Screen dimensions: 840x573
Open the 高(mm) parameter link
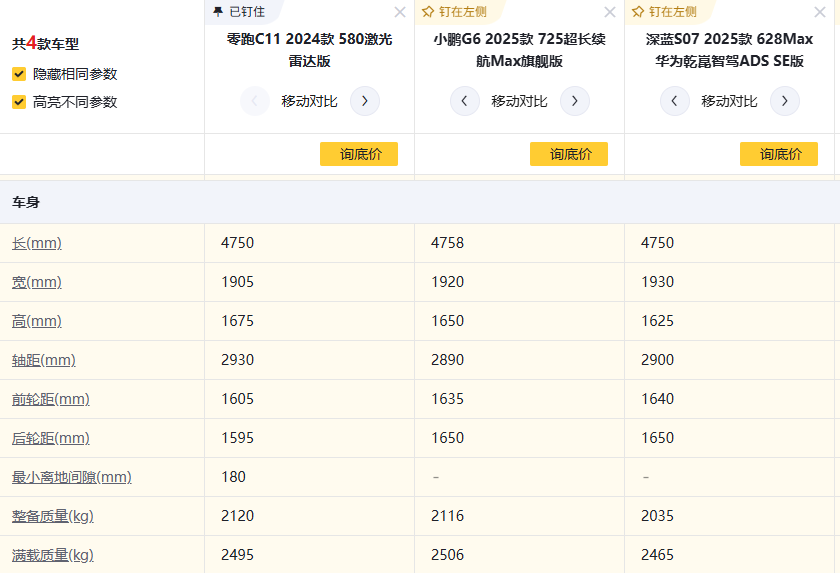click(36, 321)
